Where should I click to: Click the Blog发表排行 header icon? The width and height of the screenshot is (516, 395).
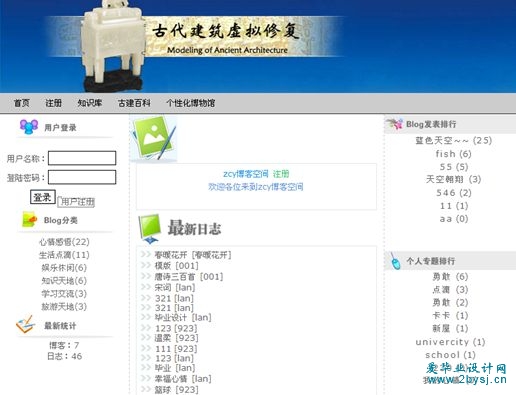[x=395, y=124]
